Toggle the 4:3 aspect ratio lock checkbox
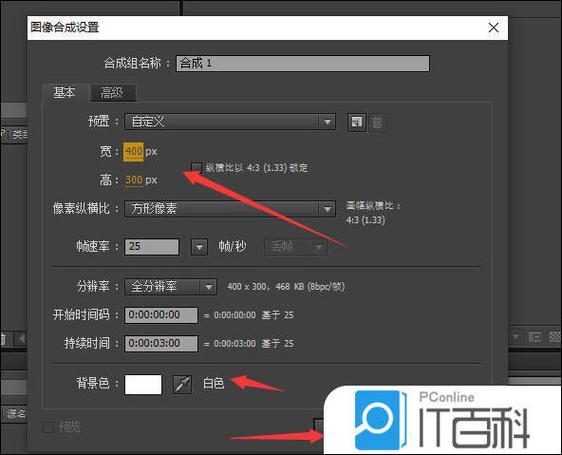Screen dimensions: 562x455 (x=196, y=167)
